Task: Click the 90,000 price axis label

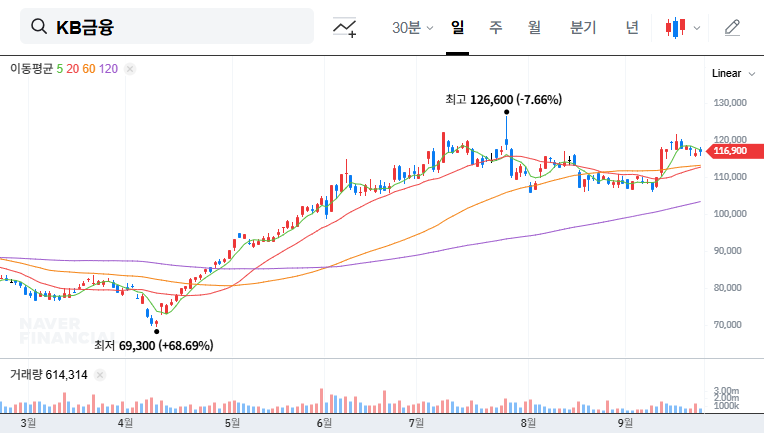Action: pos(727,251)
